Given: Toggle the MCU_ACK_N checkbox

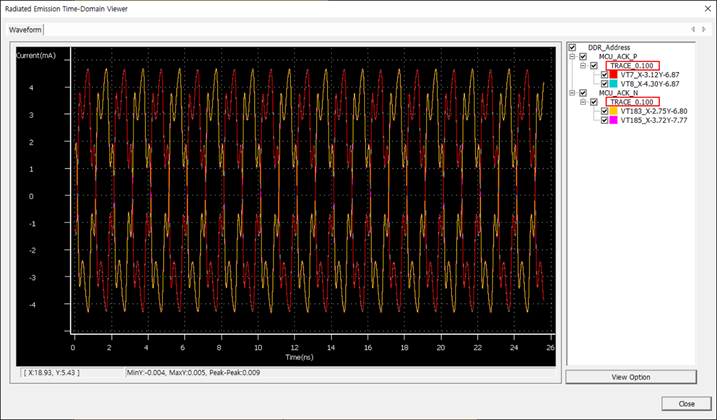Looking at the screenshot, I should pos(583,93).
